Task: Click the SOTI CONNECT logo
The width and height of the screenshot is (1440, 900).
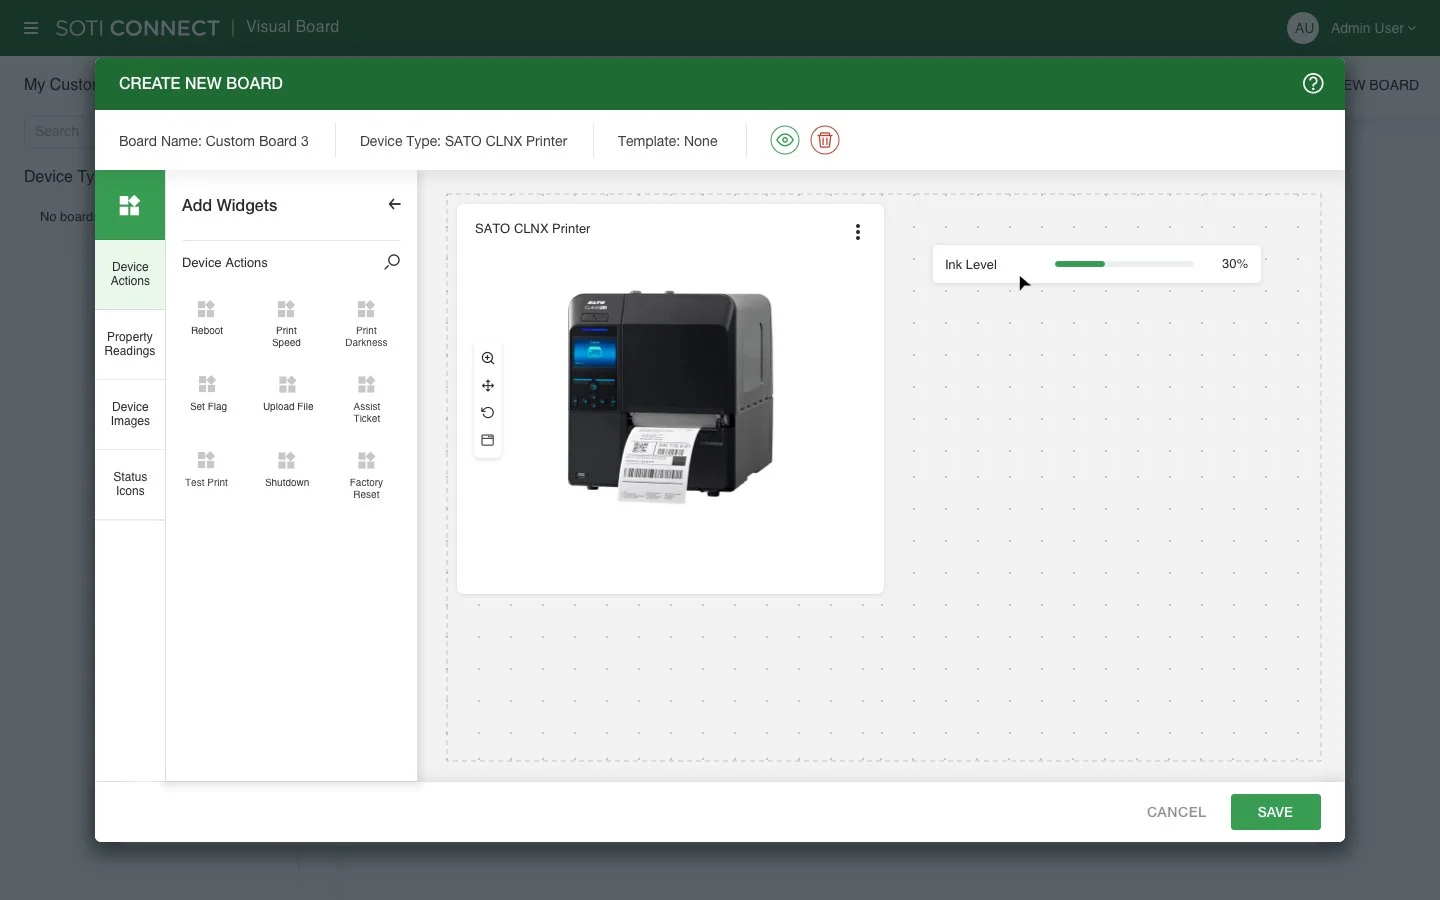Action: 137,28
